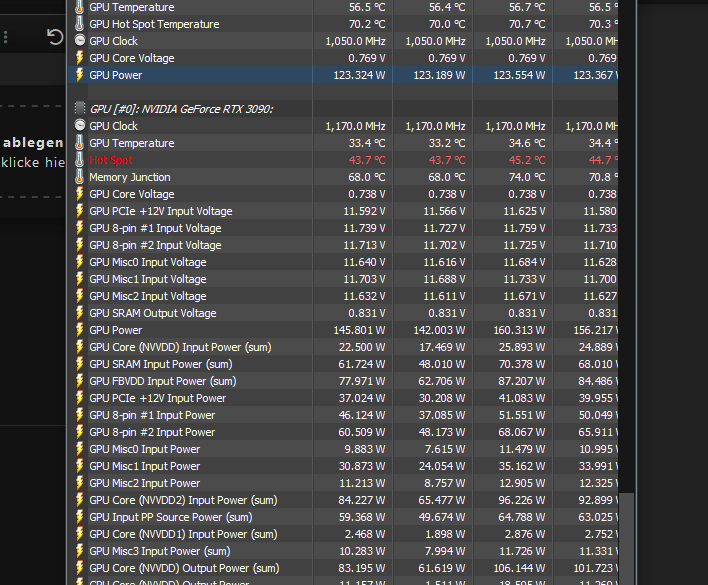Click the 60.509 W 8-pin #2 Input Power value
708x585 pixels.
[362, 432]
